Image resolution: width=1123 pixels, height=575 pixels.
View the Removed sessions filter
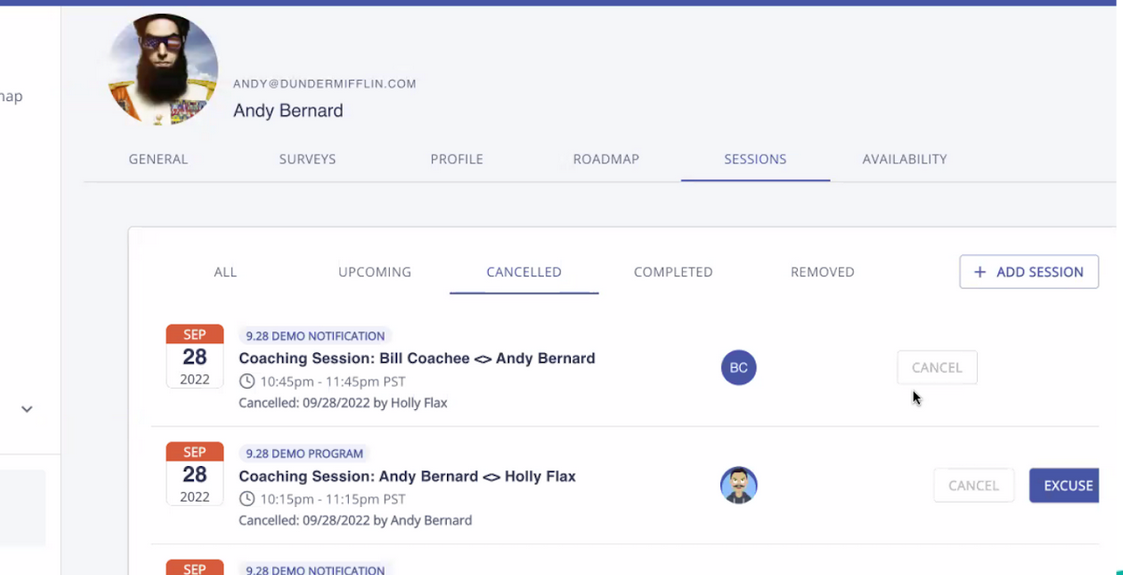point(822,272)
